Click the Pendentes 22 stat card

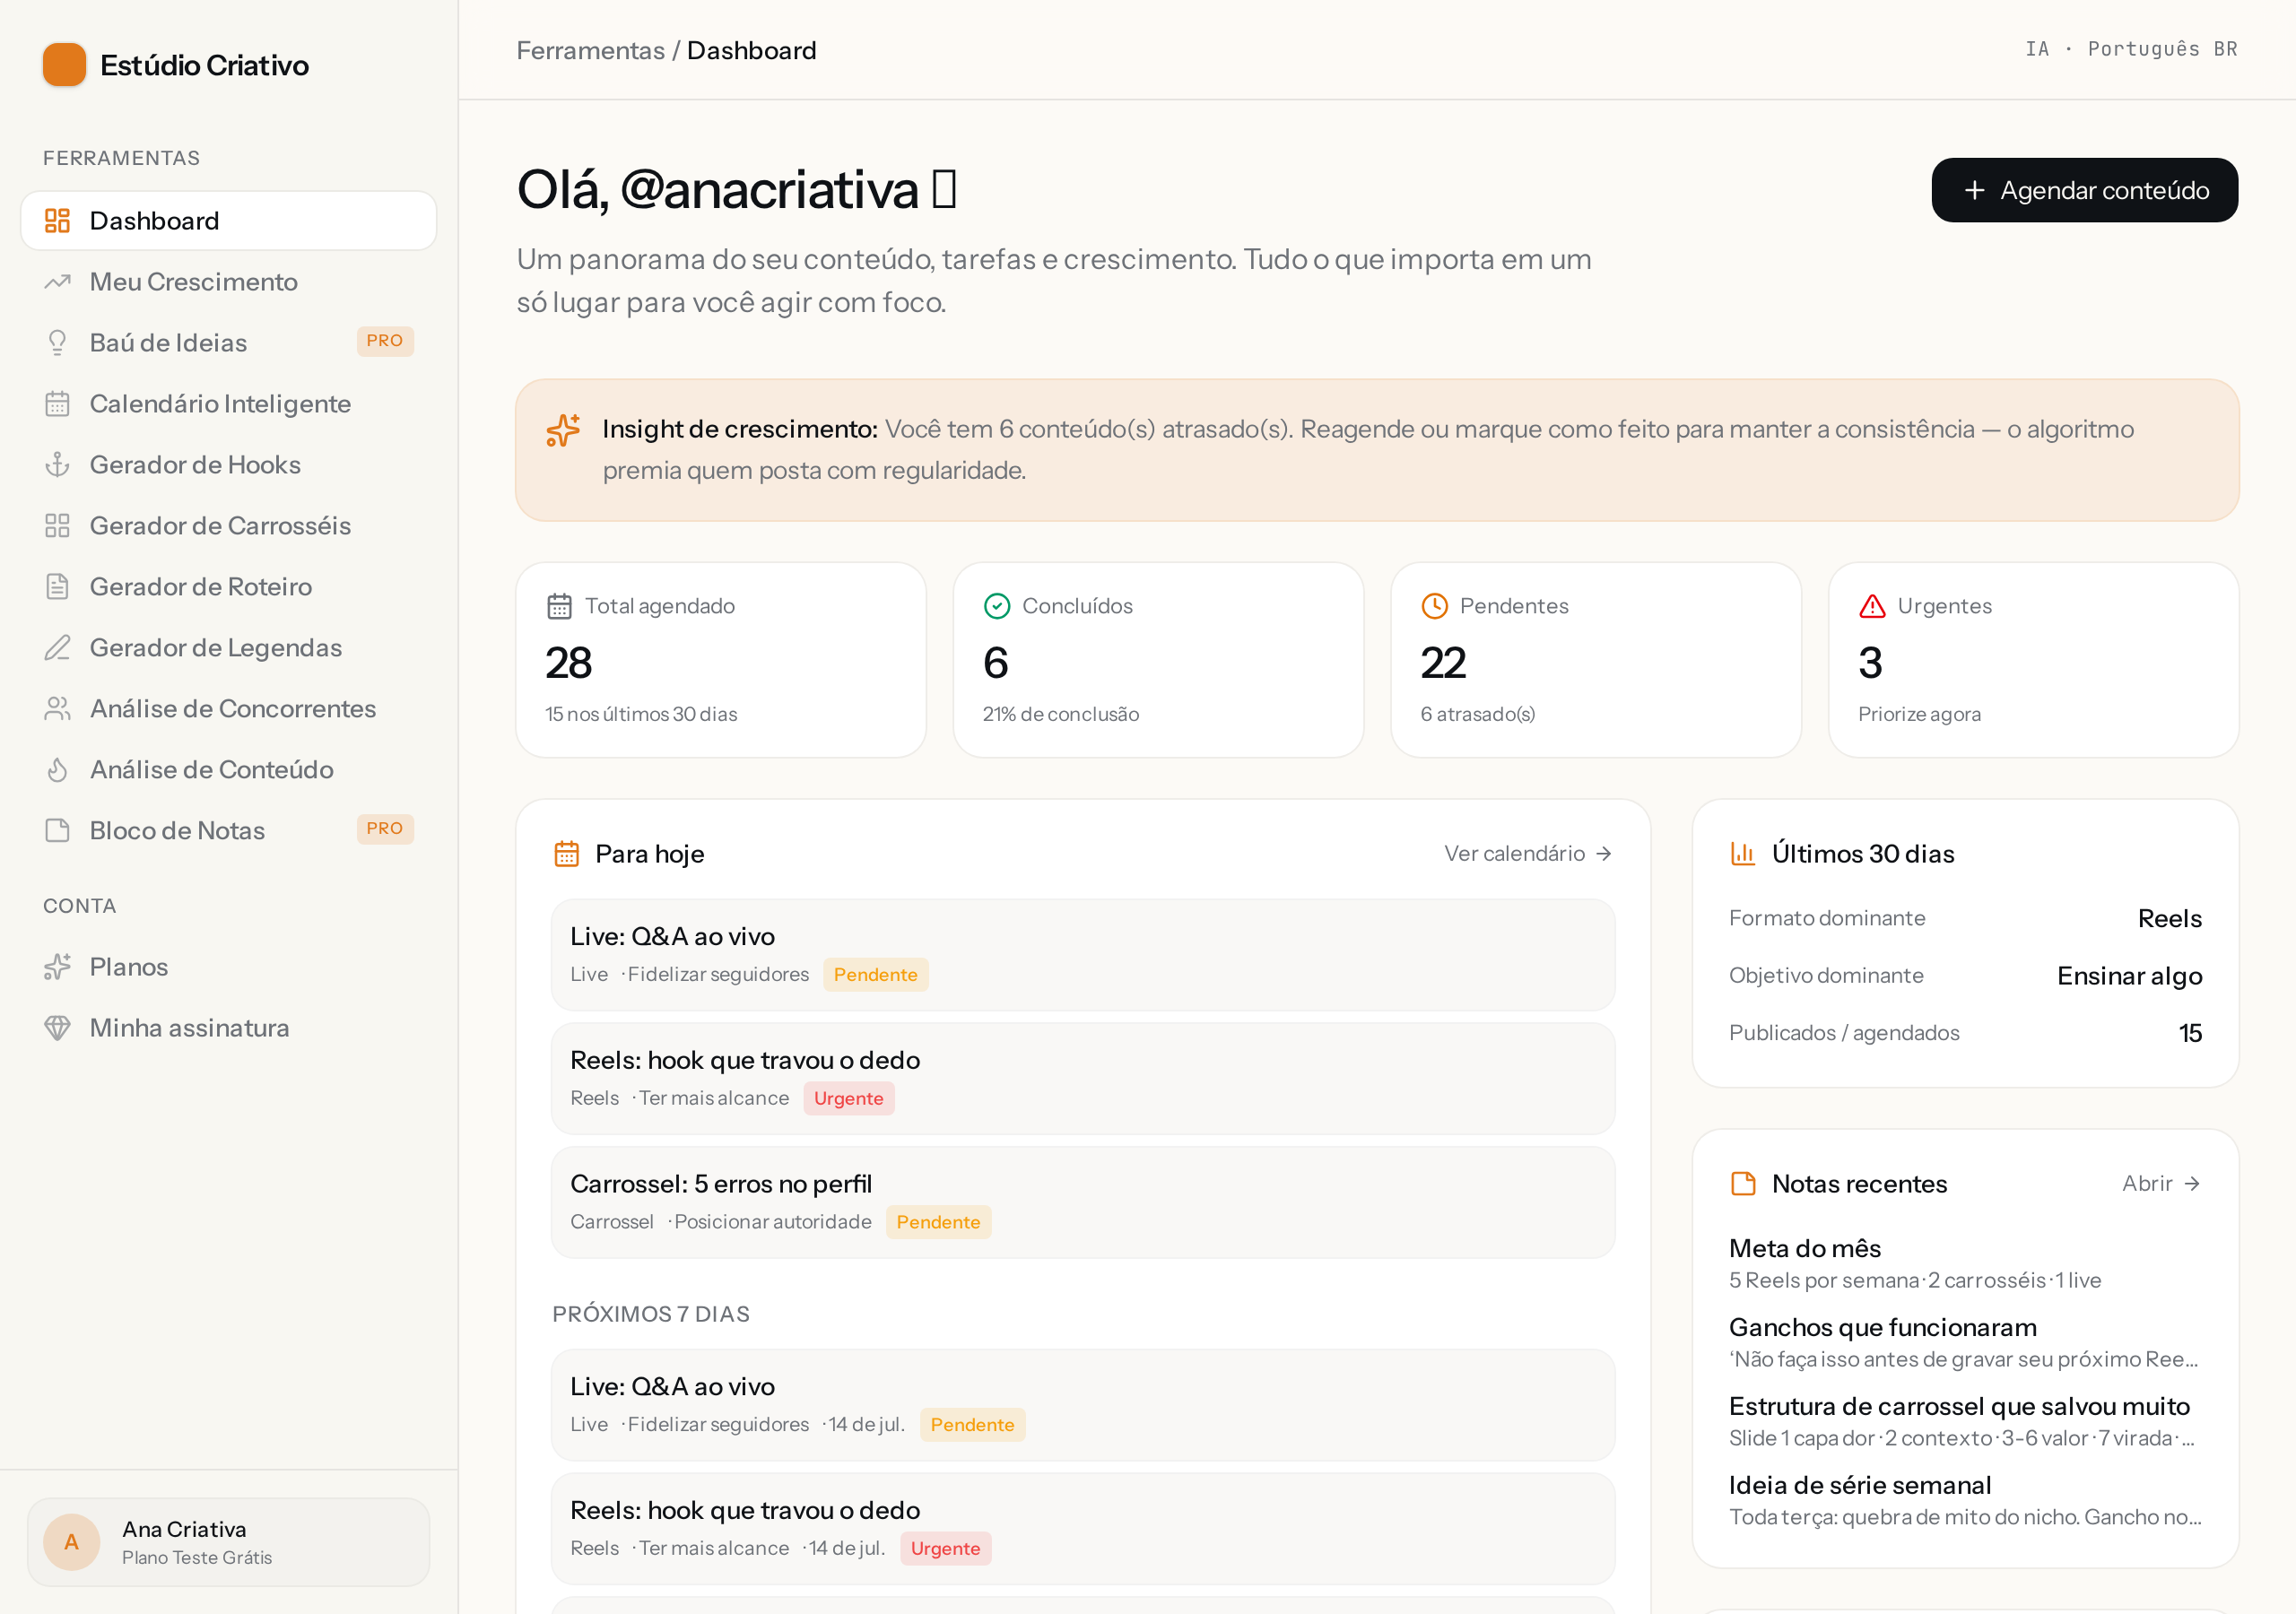(1596, 660)
